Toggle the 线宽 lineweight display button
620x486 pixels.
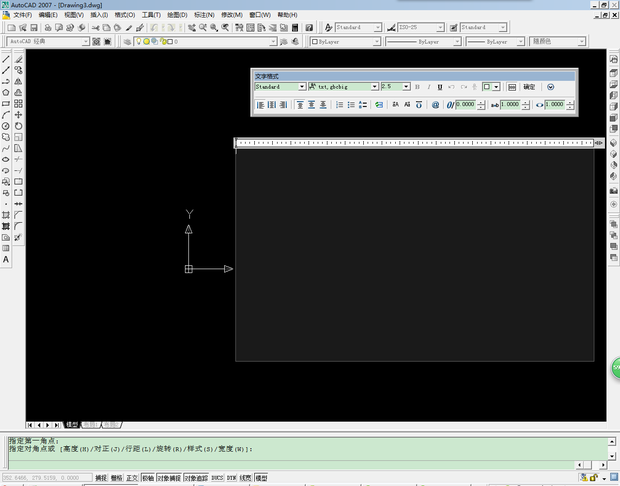coord(246,478)
